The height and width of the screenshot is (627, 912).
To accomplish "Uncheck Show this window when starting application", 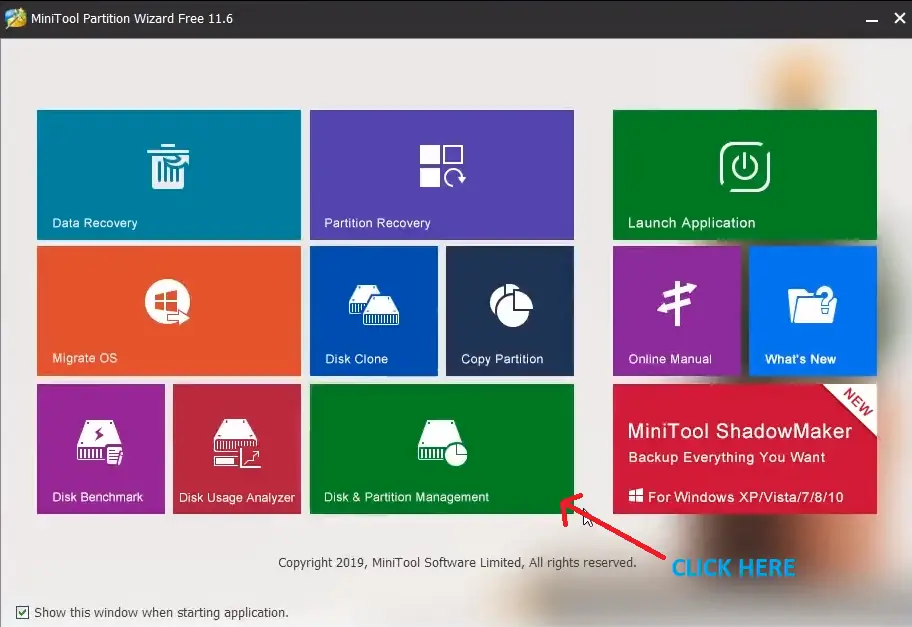I will click(23, 612).
